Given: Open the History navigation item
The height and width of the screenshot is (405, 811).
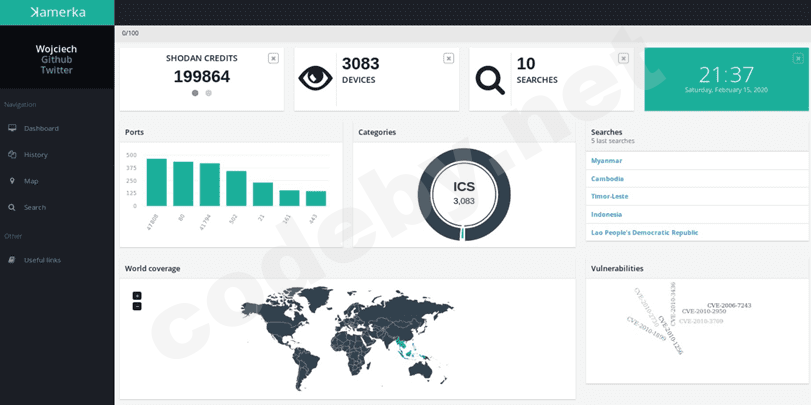Looking at the screenshot, I should click(36, 155).
